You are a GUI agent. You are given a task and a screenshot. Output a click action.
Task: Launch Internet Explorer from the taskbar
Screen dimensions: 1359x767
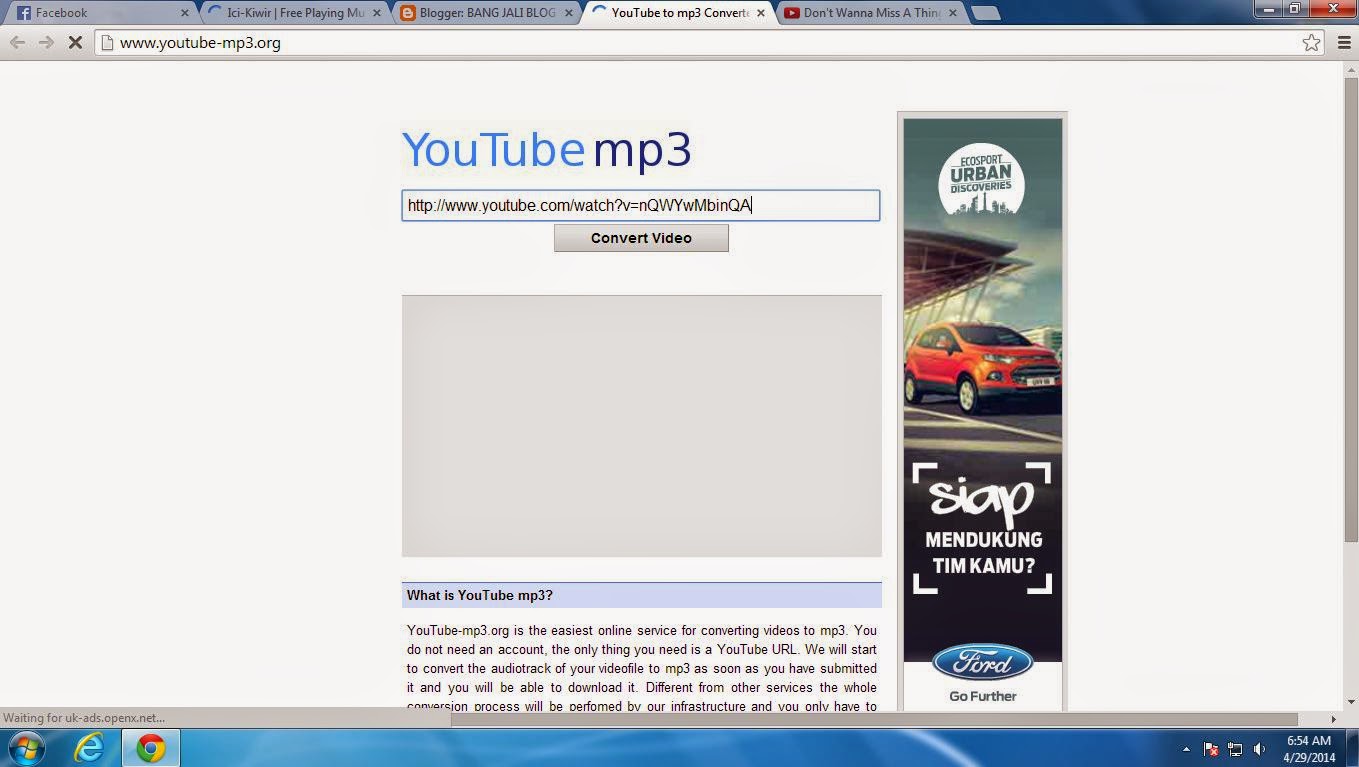coord(89,748)
